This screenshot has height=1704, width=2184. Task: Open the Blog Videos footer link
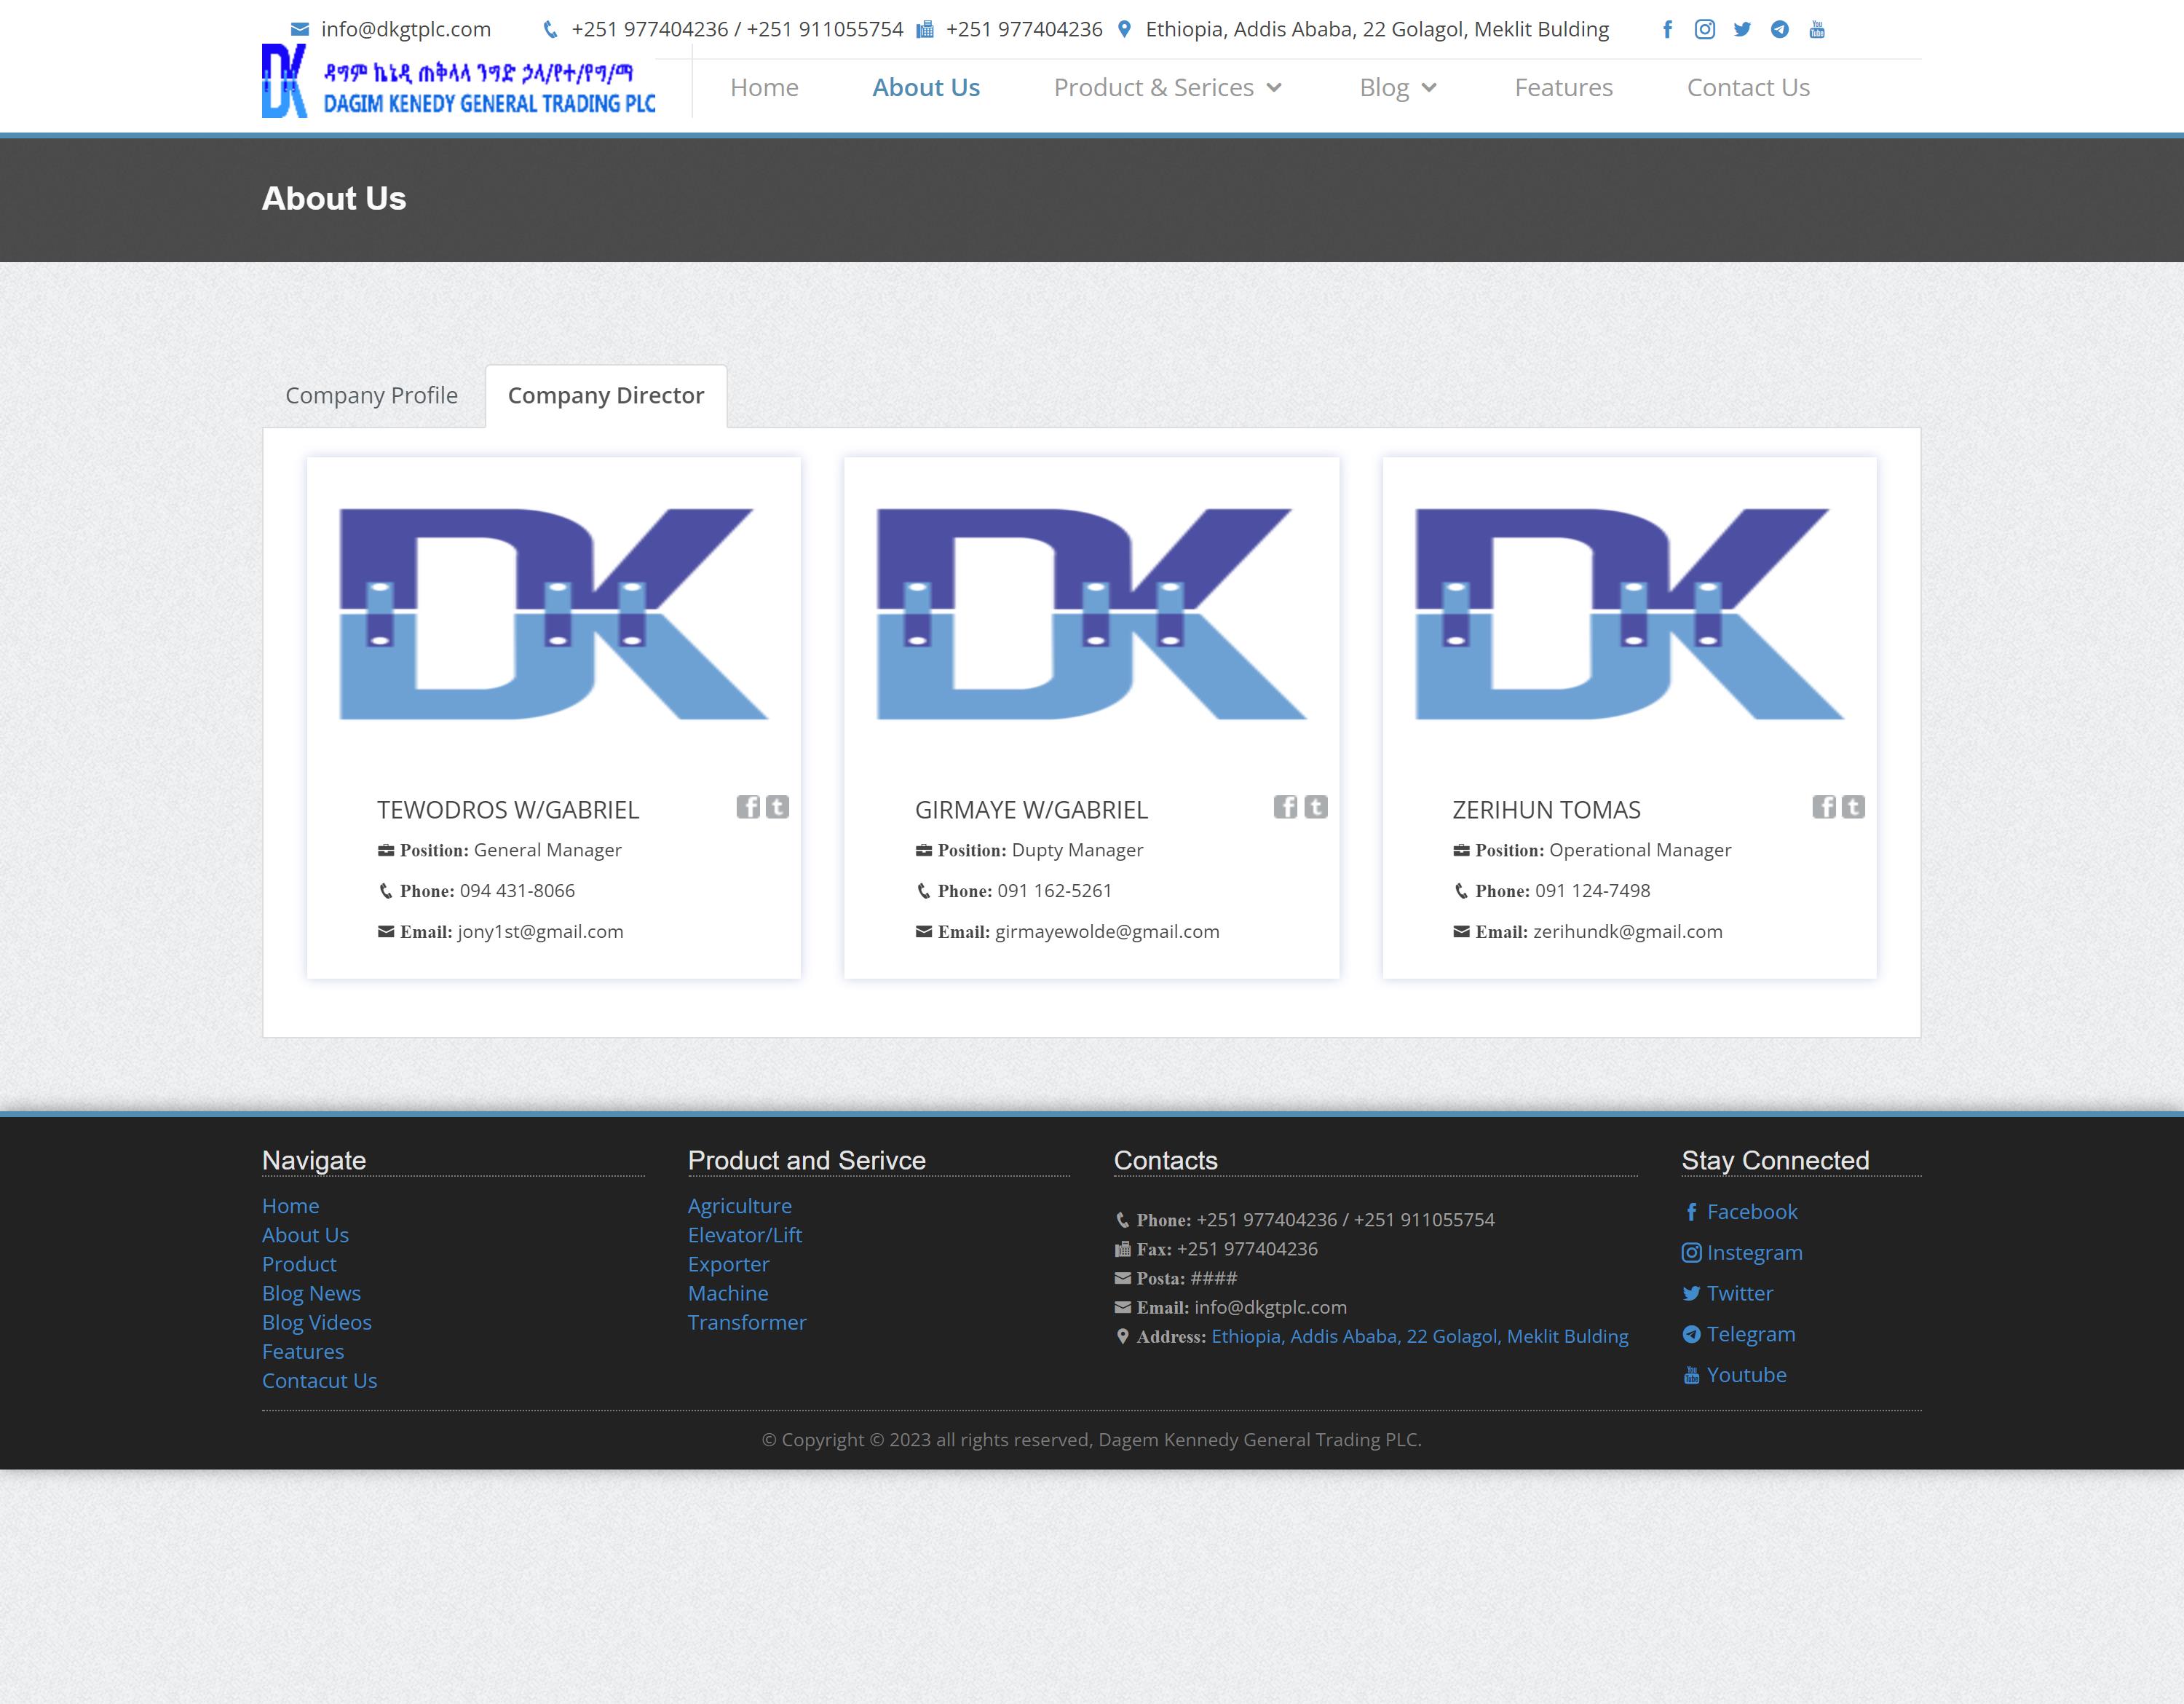coord(316,1322)
